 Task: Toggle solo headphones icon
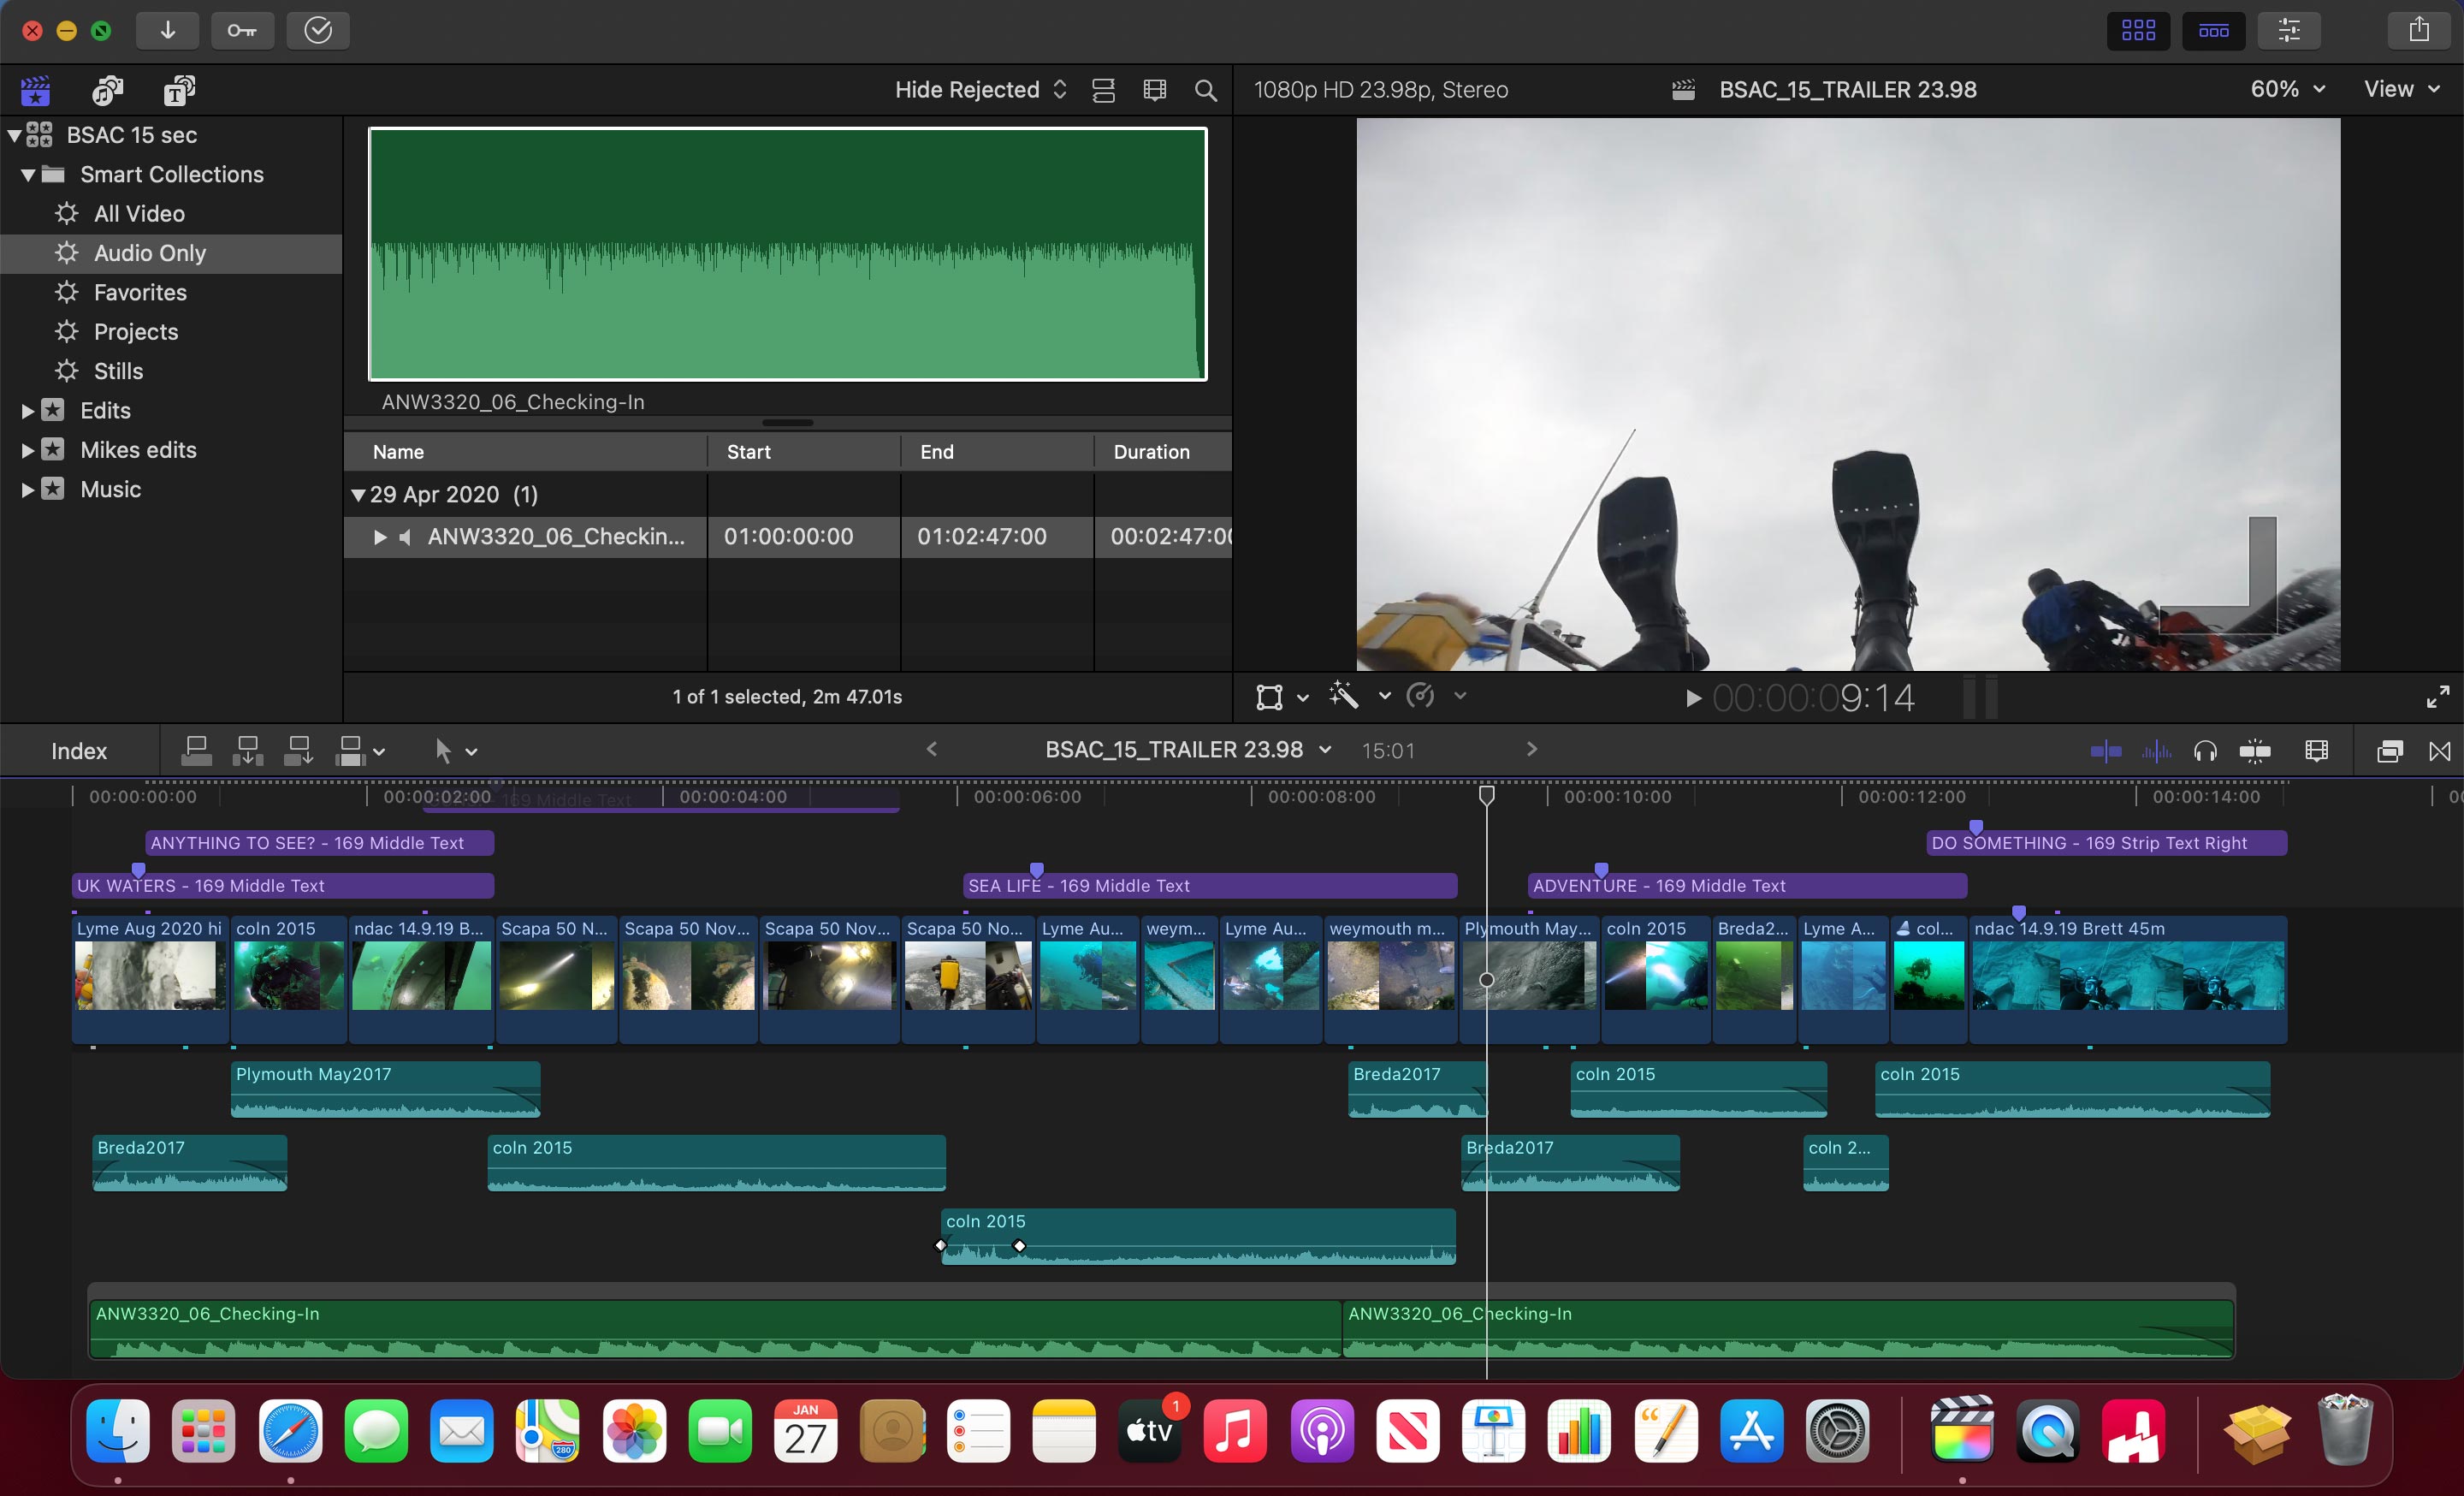(x=2205, y=751)
